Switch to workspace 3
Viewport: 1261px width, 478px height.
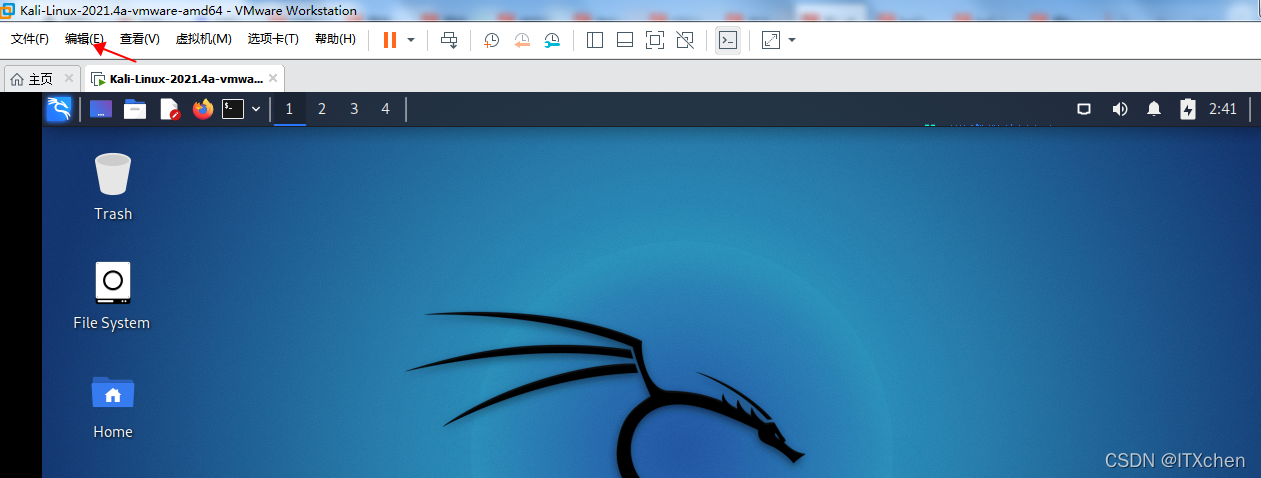[x=354, y=109]
